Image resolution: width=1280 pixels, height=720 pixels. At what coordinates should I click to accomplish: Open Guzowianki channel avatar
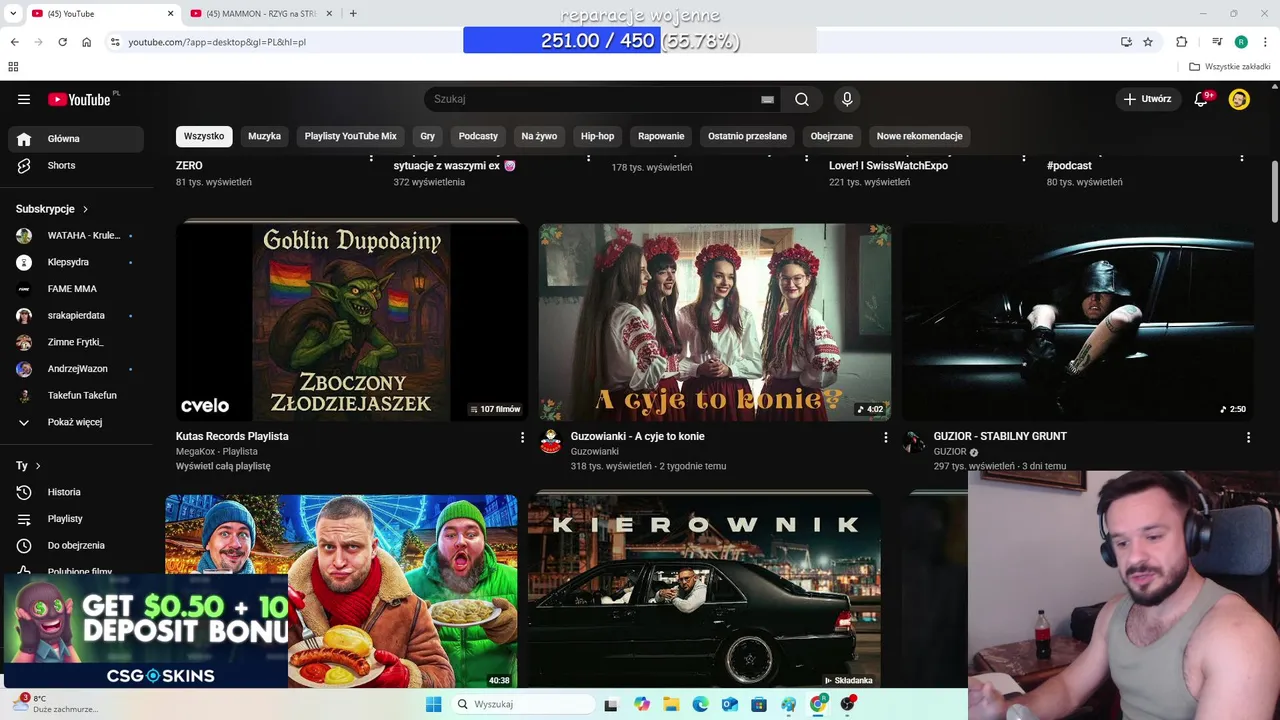[551, 442]
